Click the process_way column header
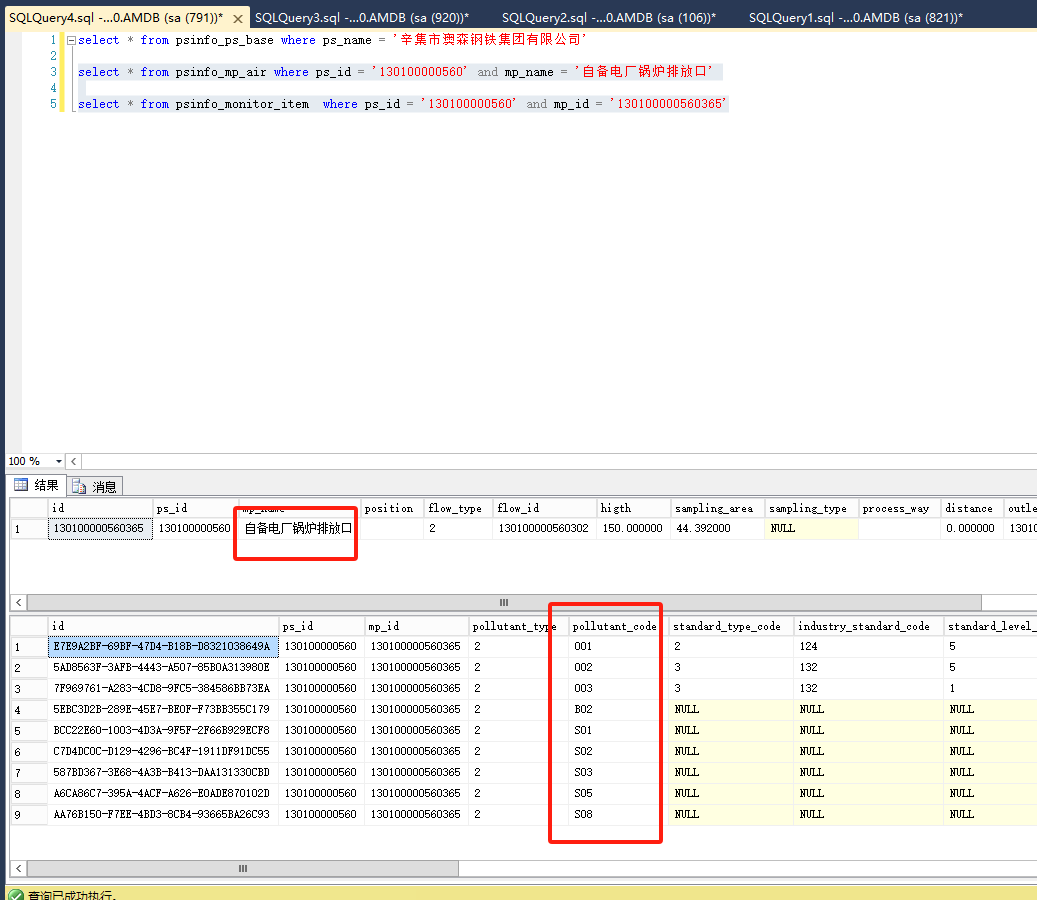Image resolution: width=1037 pixels, height=900 pixels. point(899,508)
